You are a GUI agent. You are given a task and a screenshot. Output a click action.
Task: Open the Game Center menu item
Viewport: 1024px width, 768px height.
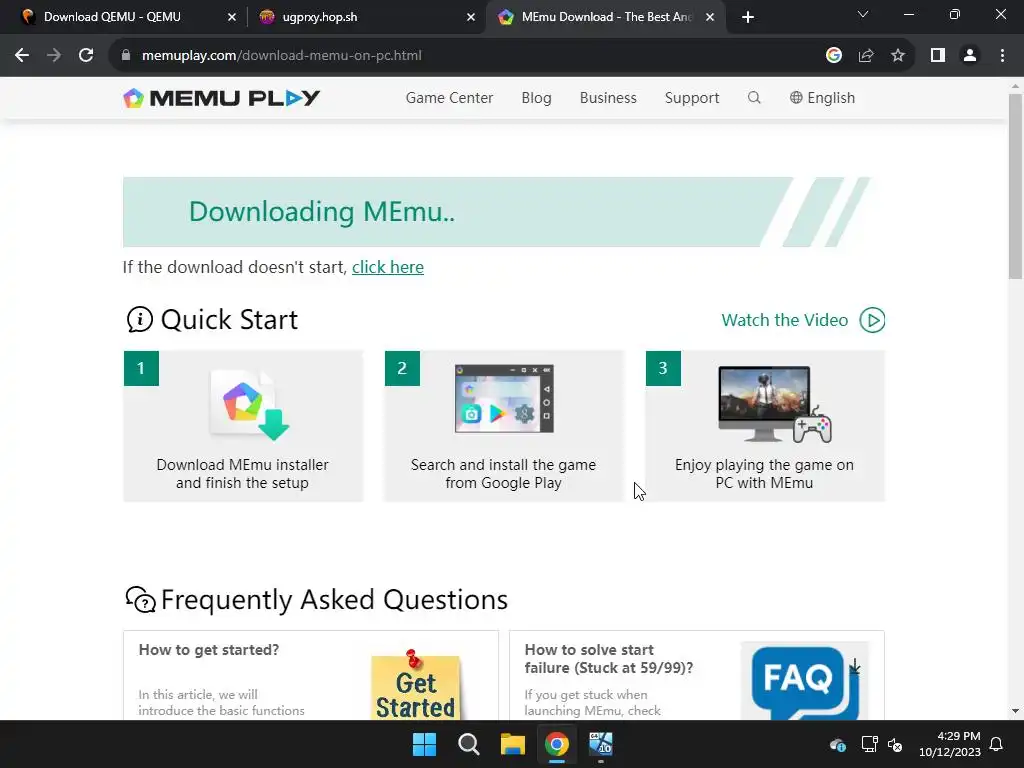(x=449, y=98)
